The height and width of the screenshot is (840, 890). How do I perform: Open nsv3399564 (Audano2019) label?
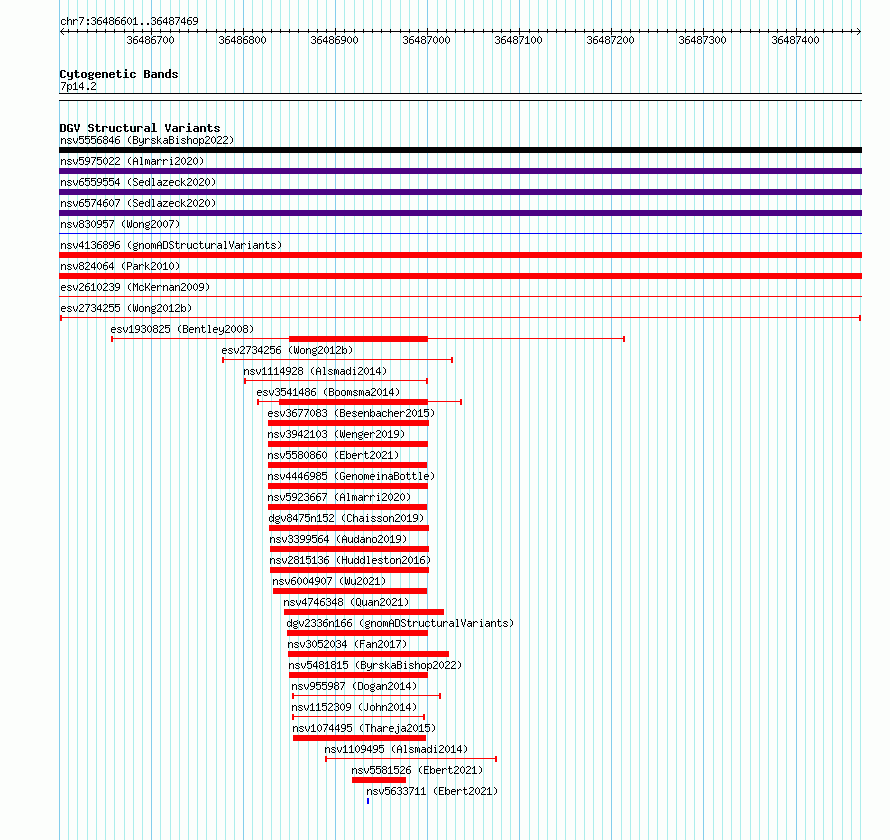click(x=338, y=539)
